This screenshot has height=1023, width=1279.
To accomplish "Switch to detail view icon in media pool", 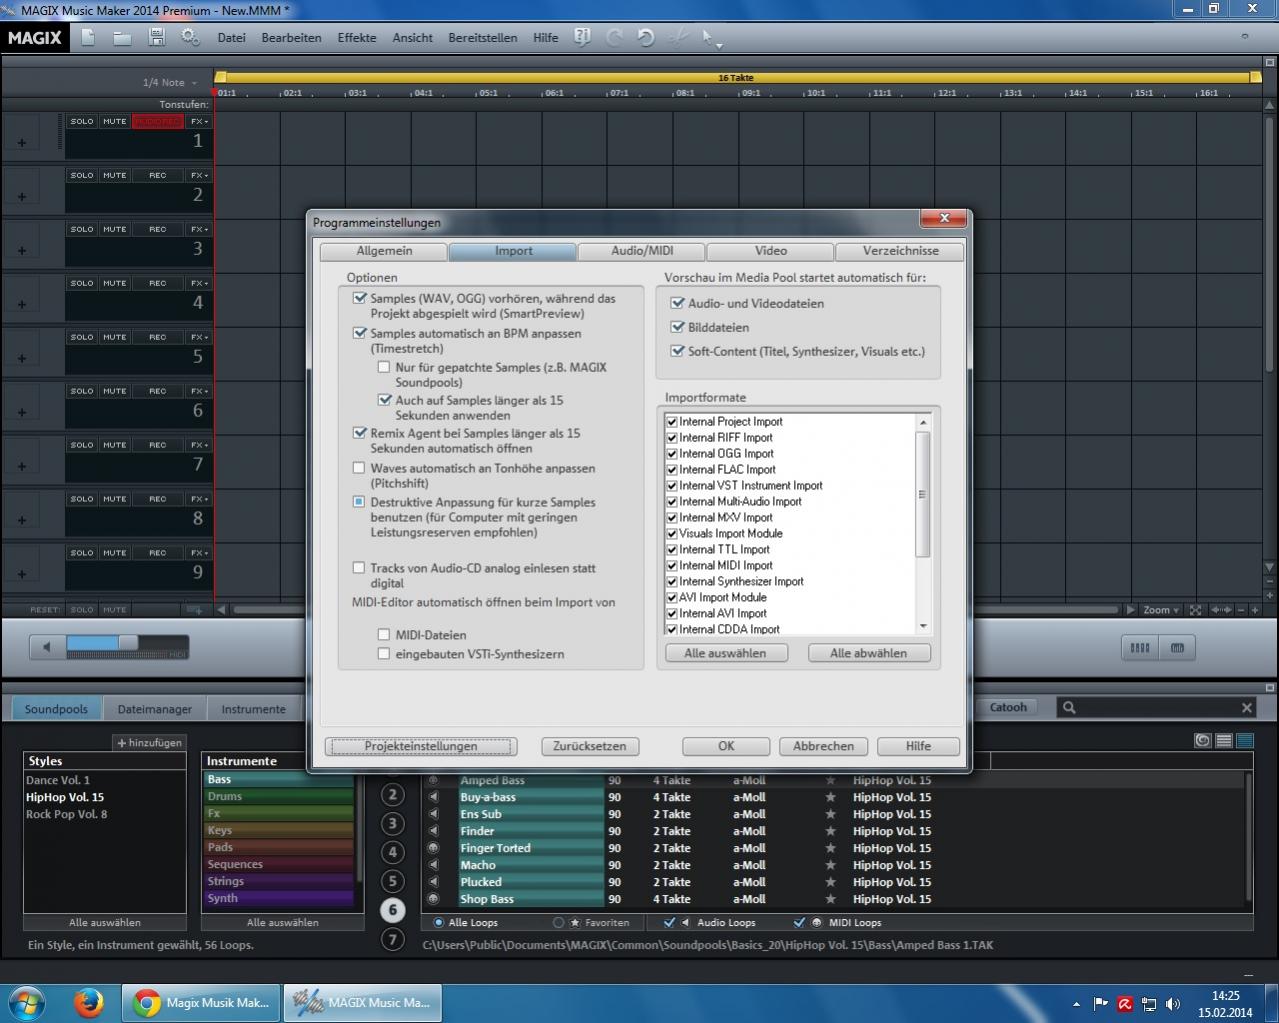I will coord(1245,741).
